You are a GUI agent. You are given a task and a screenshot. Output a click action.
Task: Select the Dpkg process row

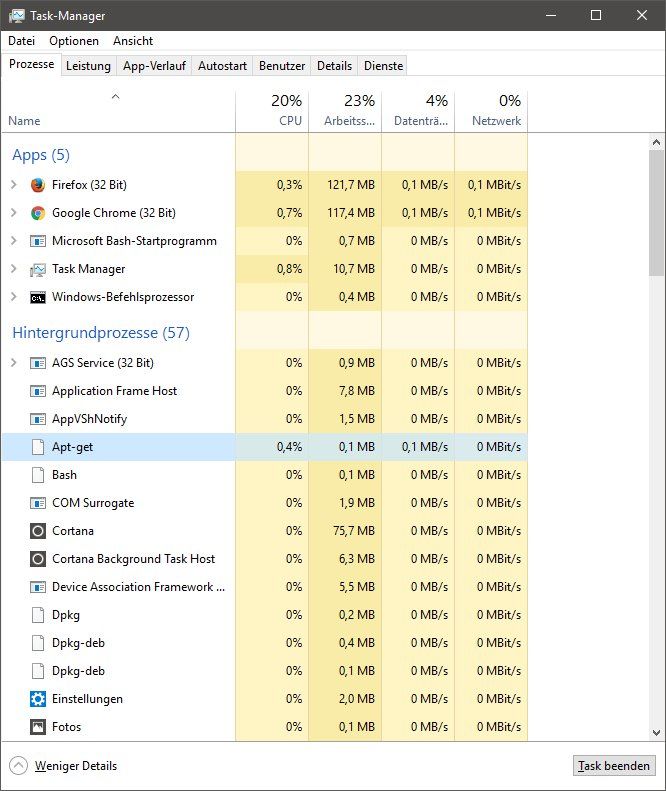click(x=265, y=615)
